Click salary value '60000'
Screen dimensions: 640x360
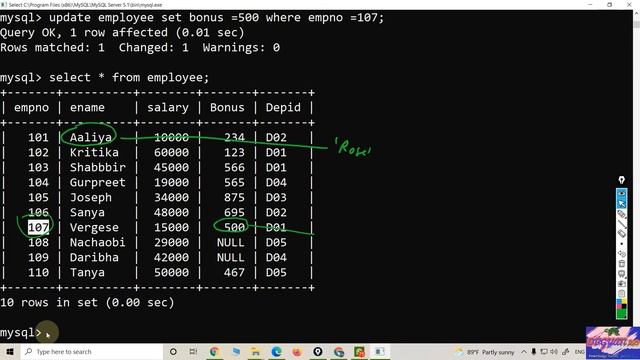click(171, 153)
